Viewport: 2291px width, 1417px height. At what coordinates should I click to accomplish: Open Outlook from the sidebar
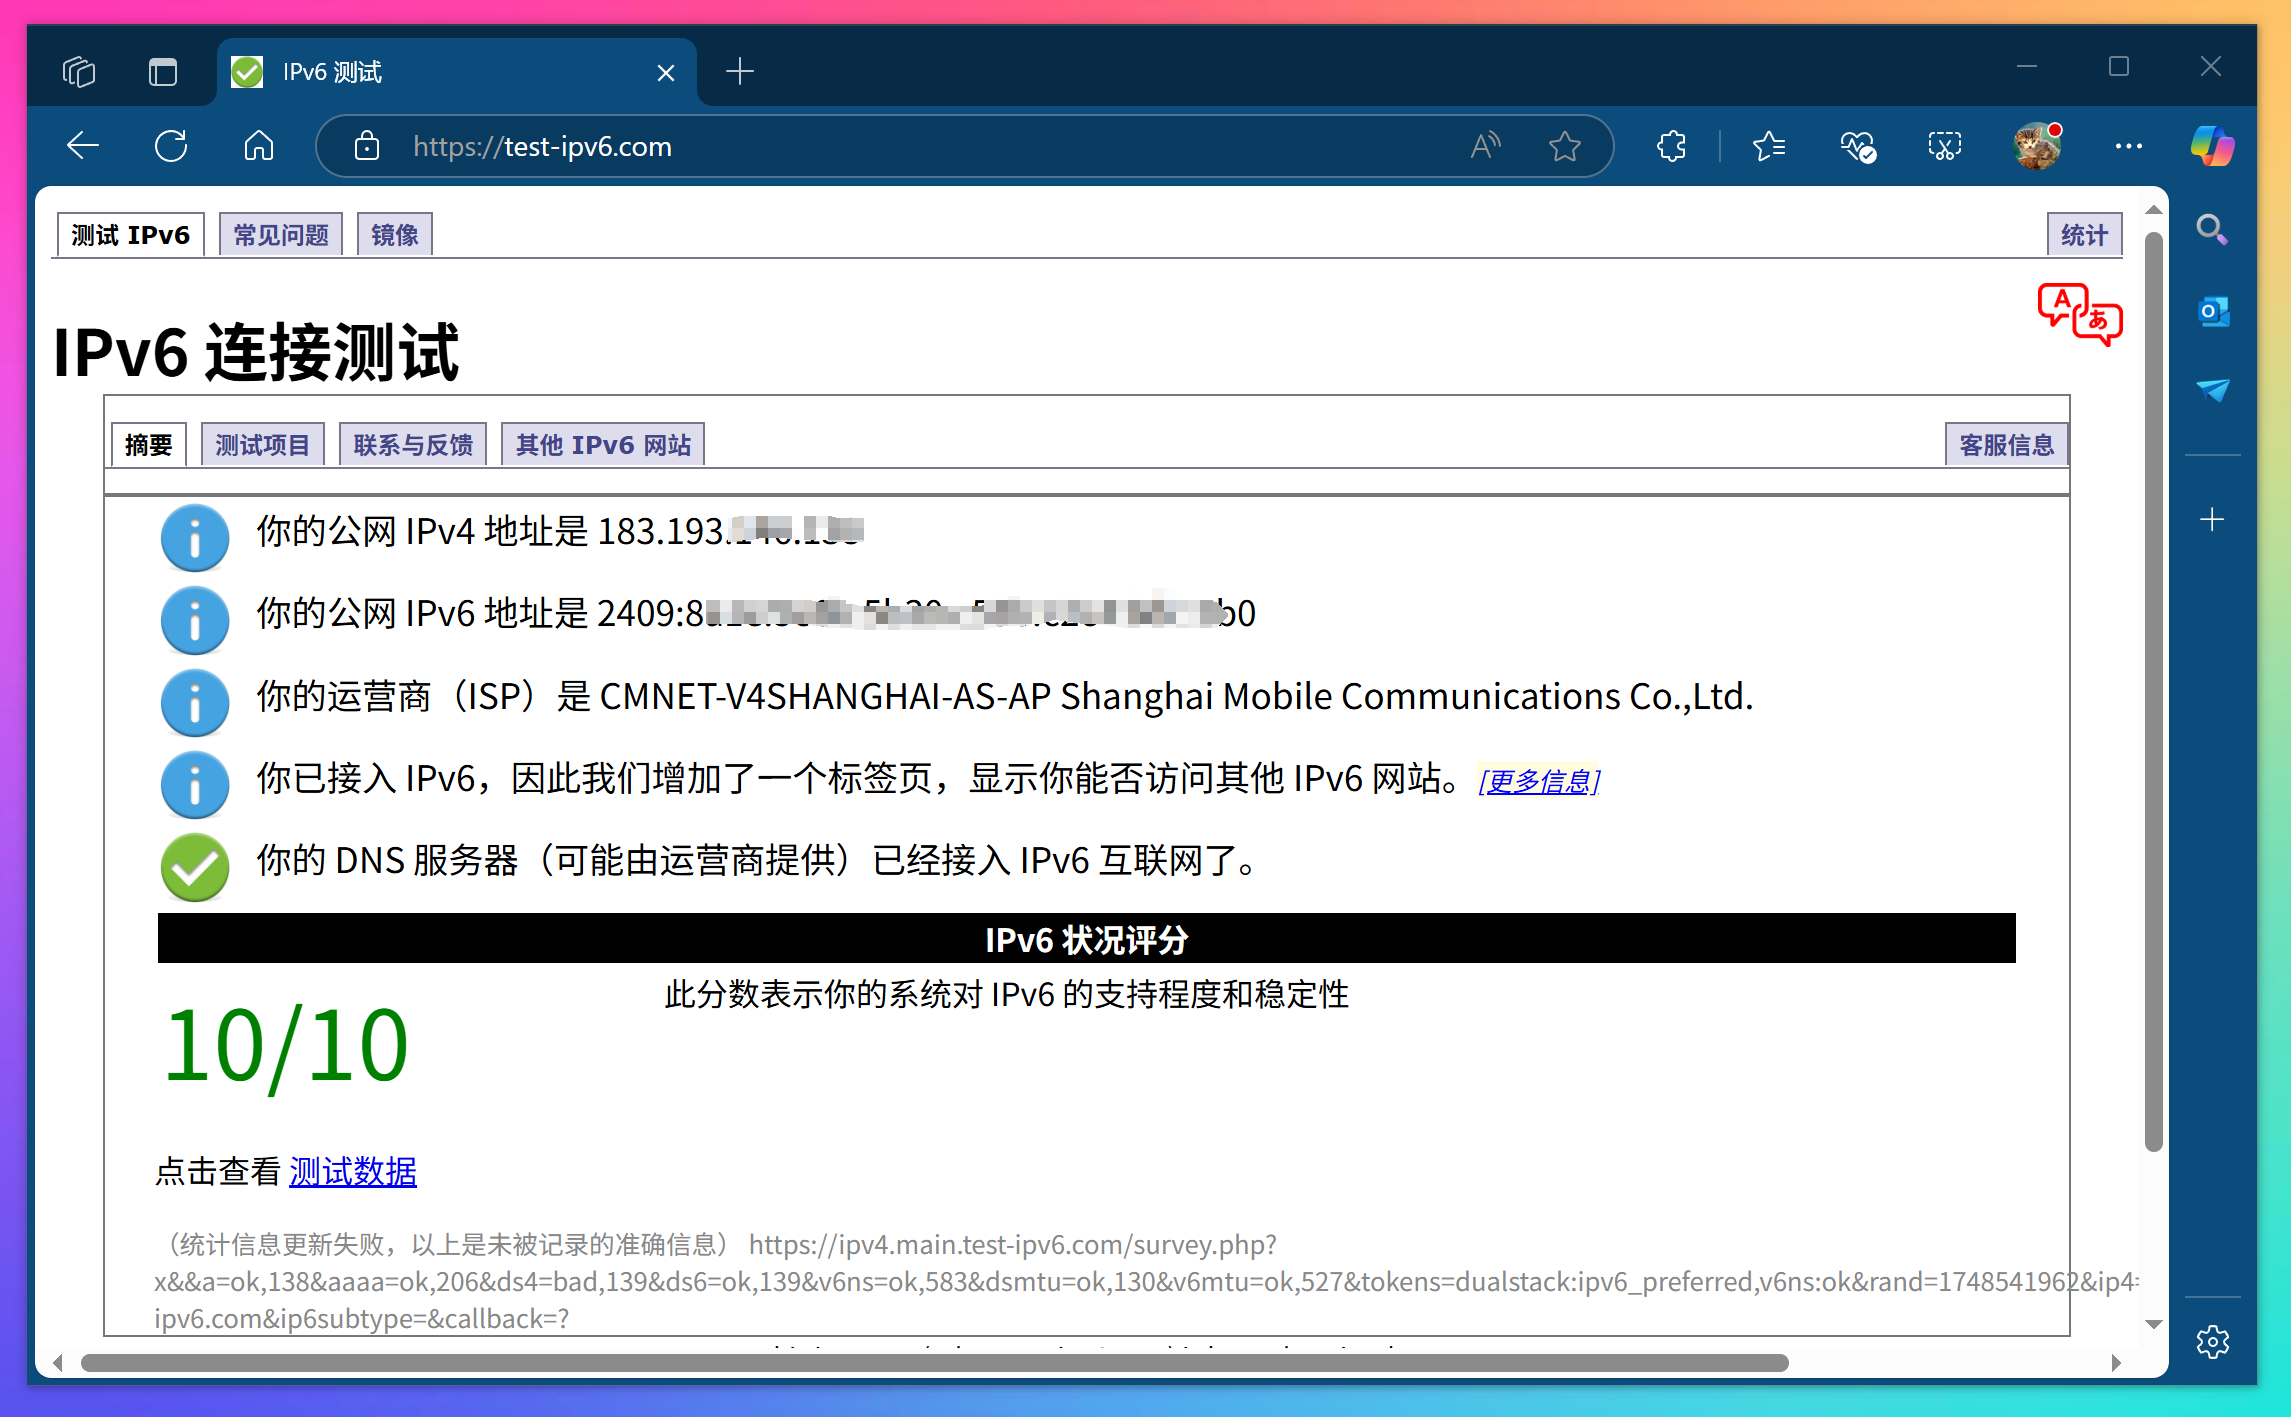[2213, 311]
